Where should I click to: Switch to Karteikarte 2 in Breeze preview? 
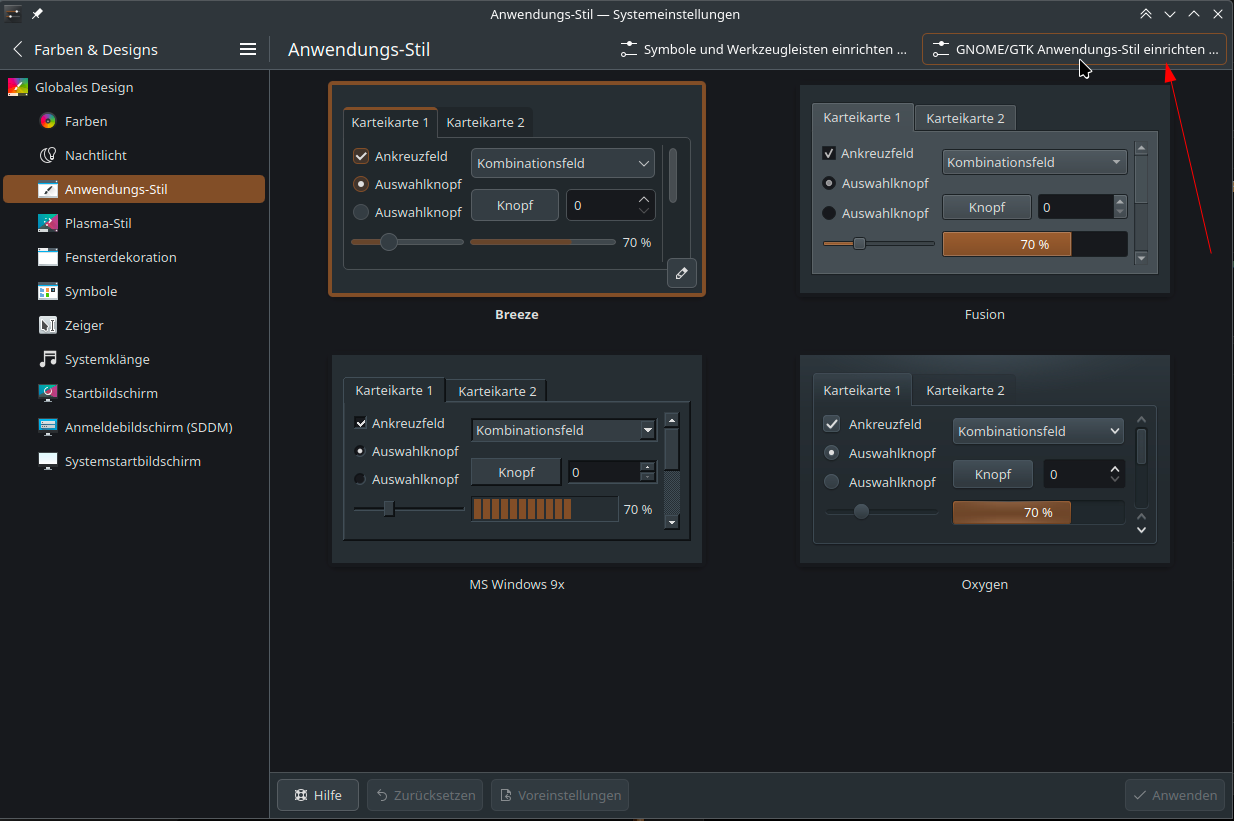[485, 122]
